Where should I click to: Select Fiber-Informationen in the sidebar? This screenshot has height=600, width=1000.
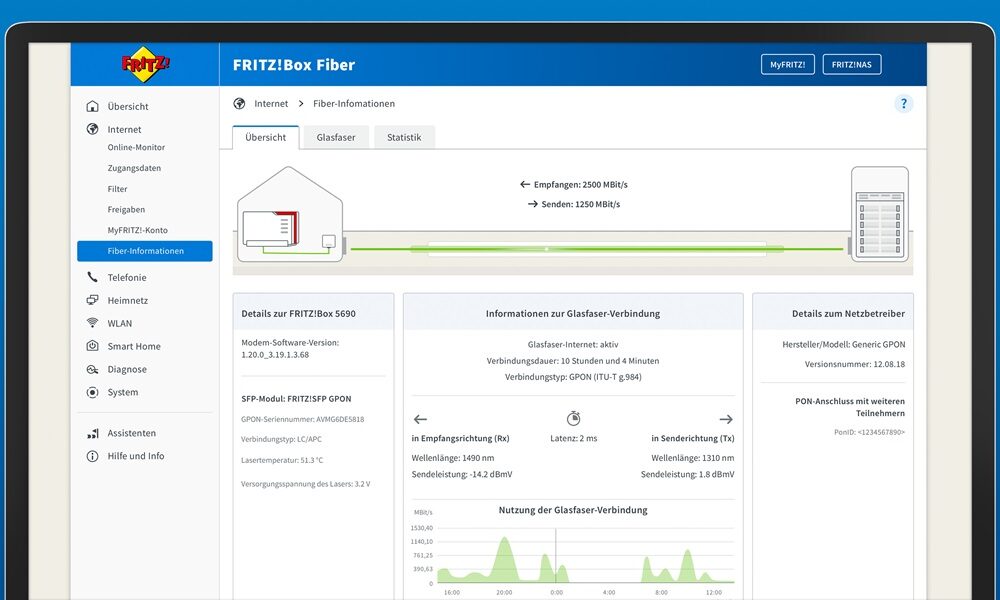click(x=145, y=251)
